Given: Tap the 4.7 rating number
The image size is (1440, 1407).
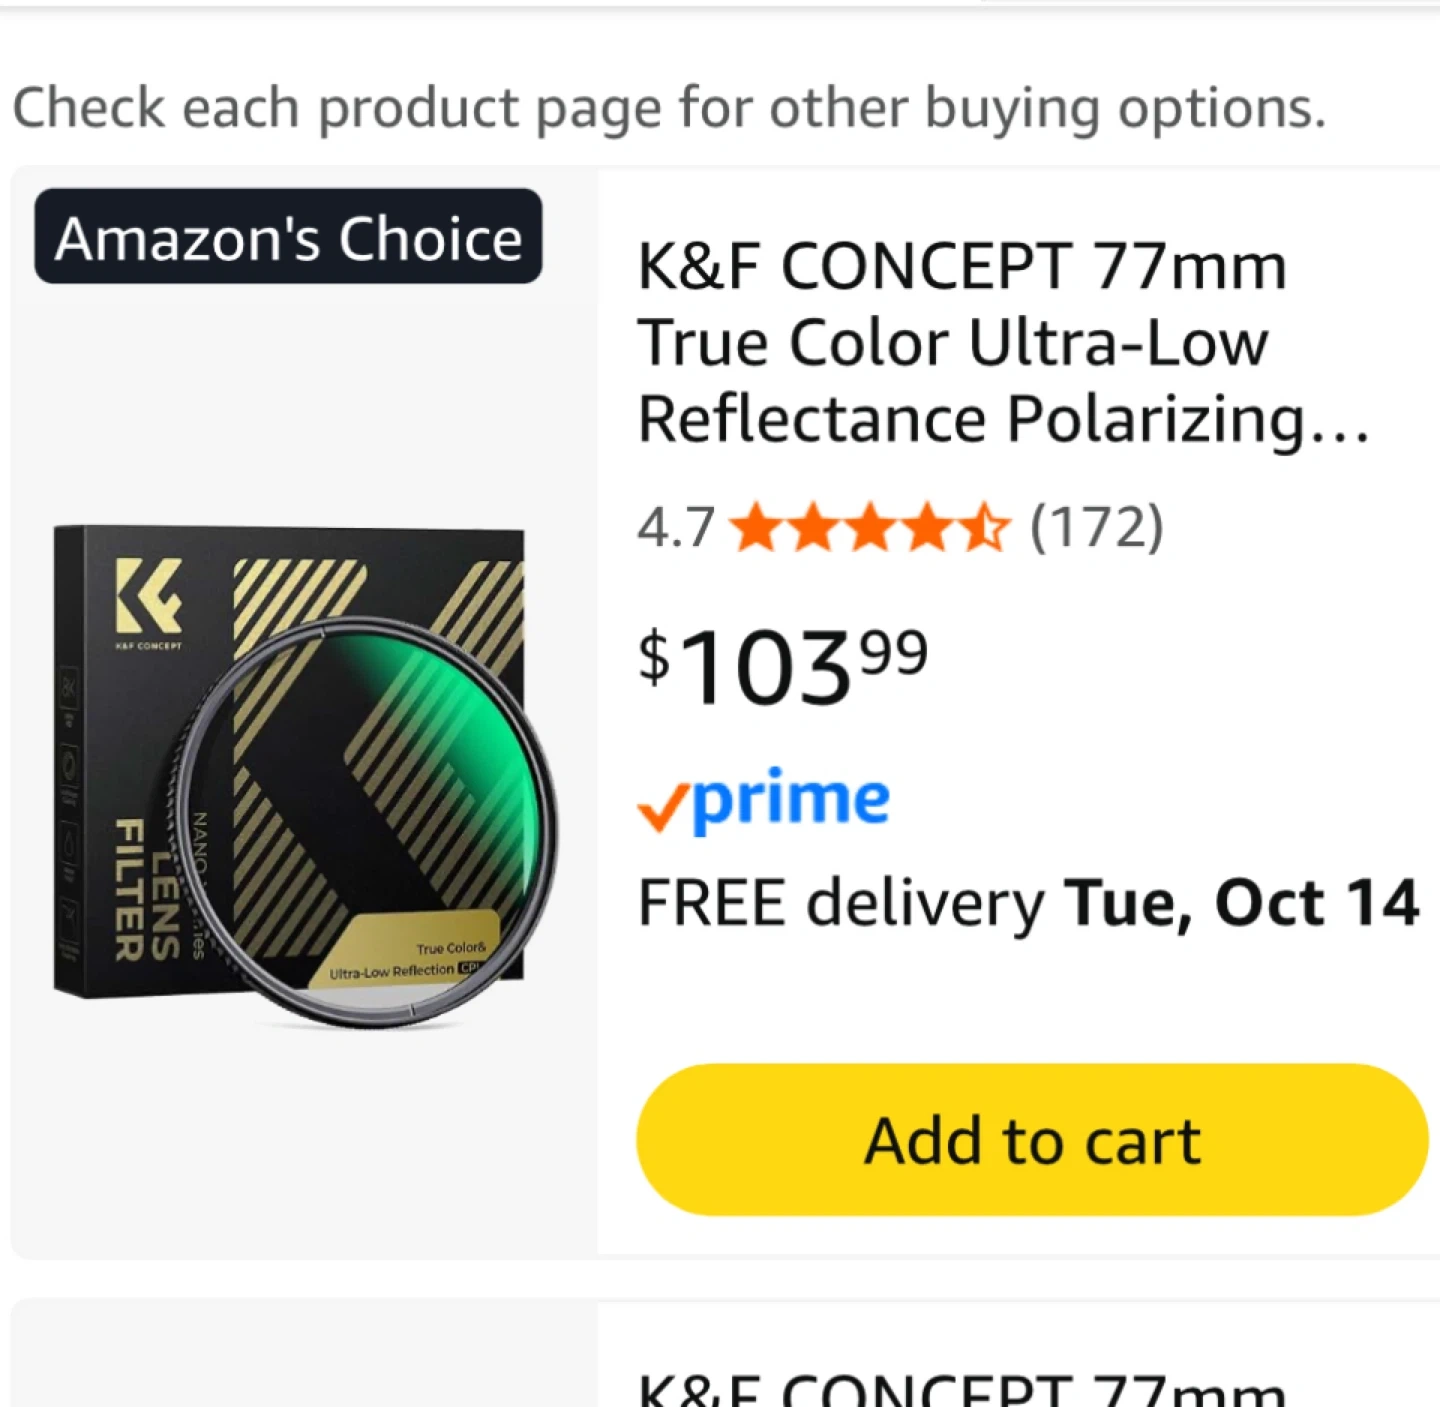Looking at the screenshot, I should tap(675, 528).
